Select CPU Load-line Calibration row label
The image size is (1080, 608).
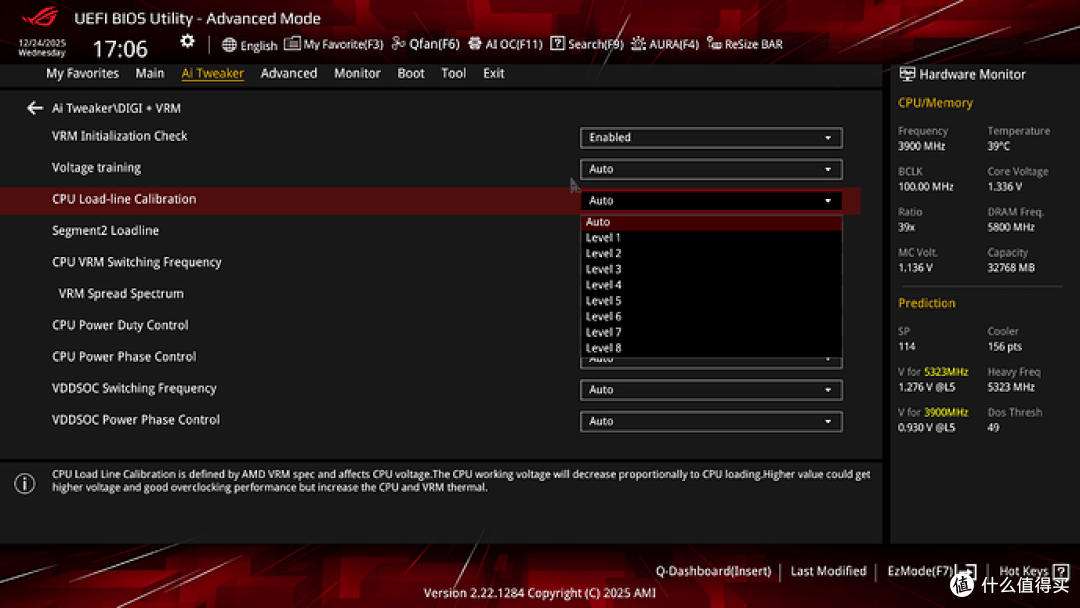point(124,199)
